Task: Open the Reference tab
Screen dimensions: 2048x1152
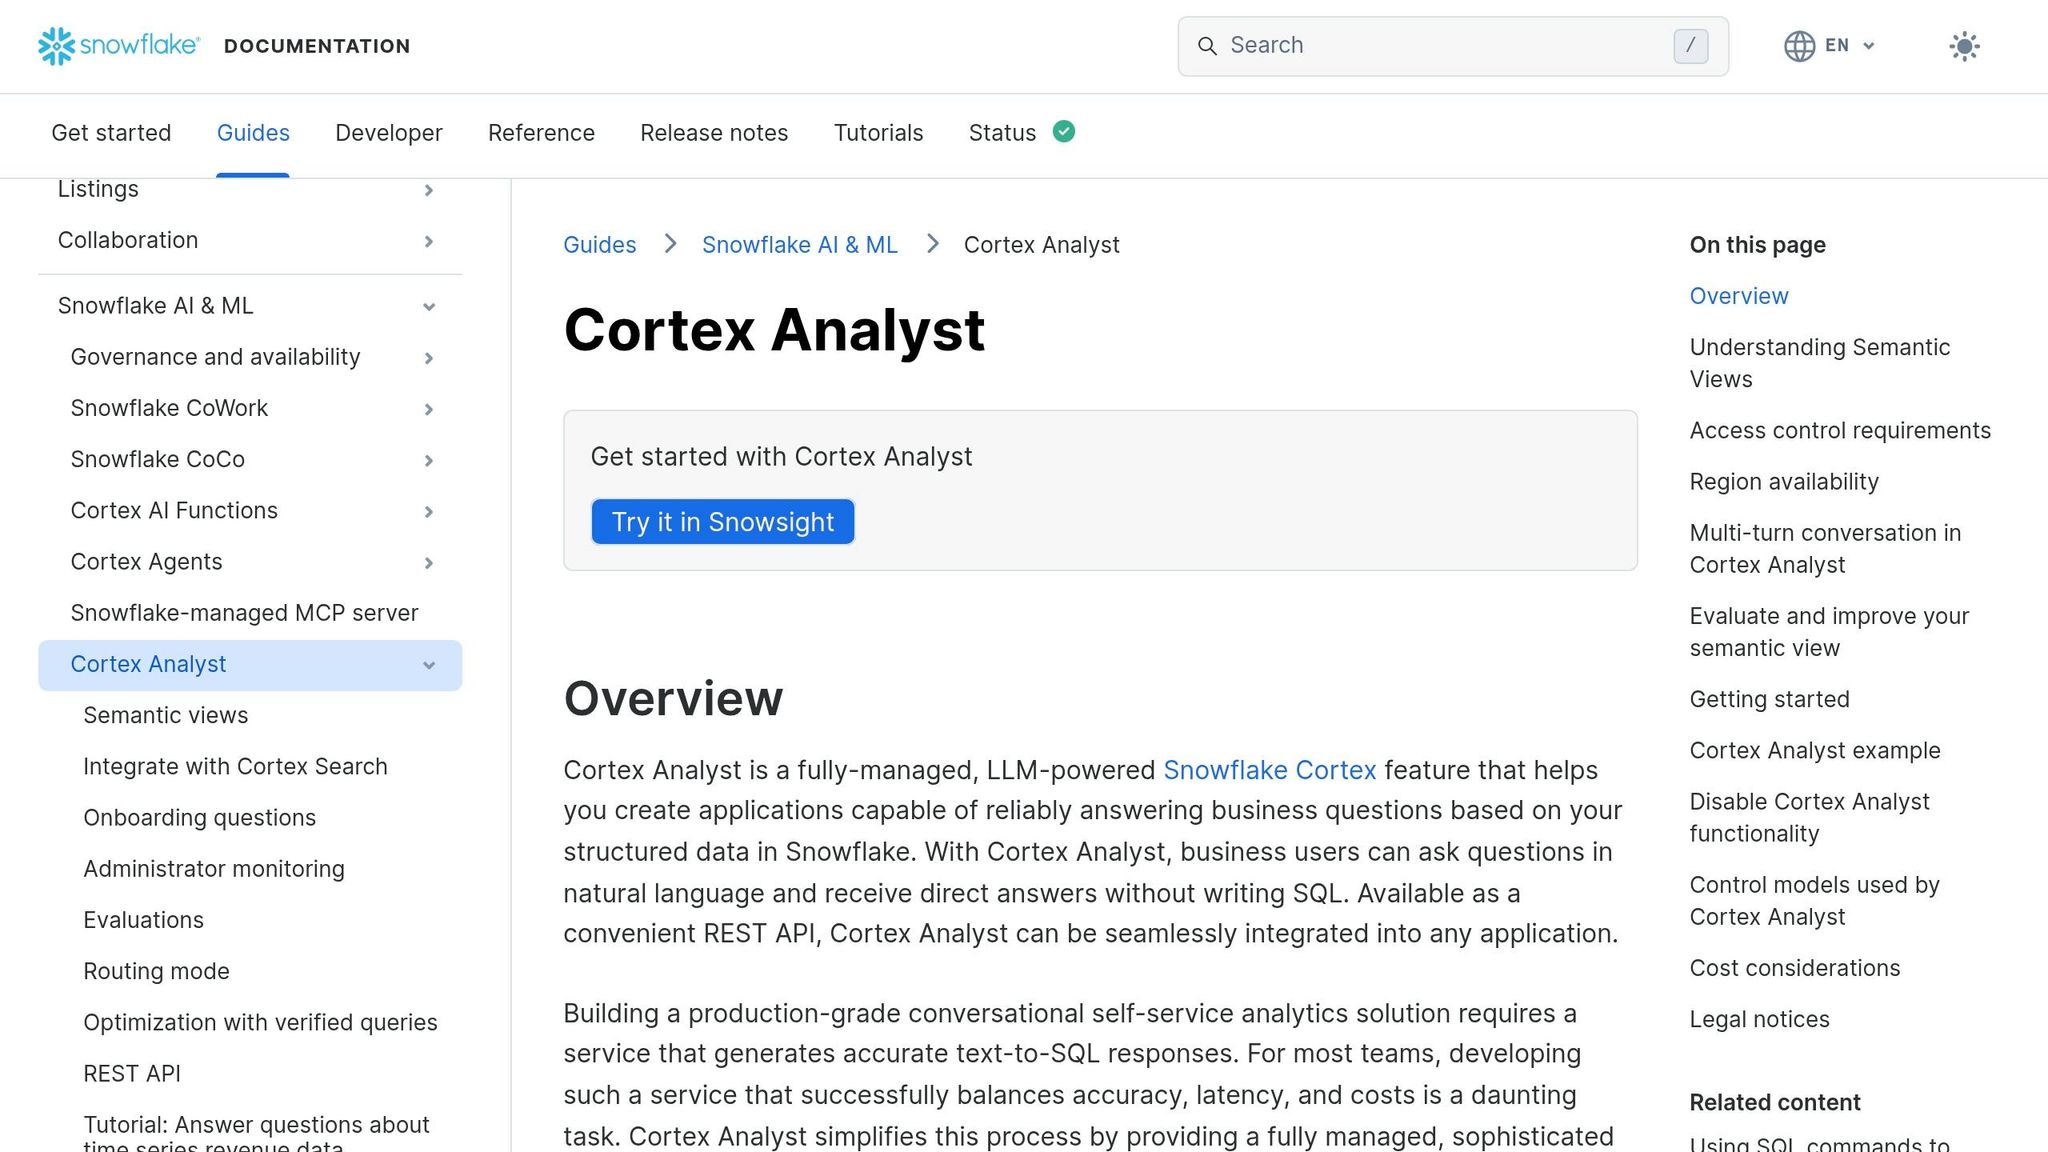Action: (541, 133)
